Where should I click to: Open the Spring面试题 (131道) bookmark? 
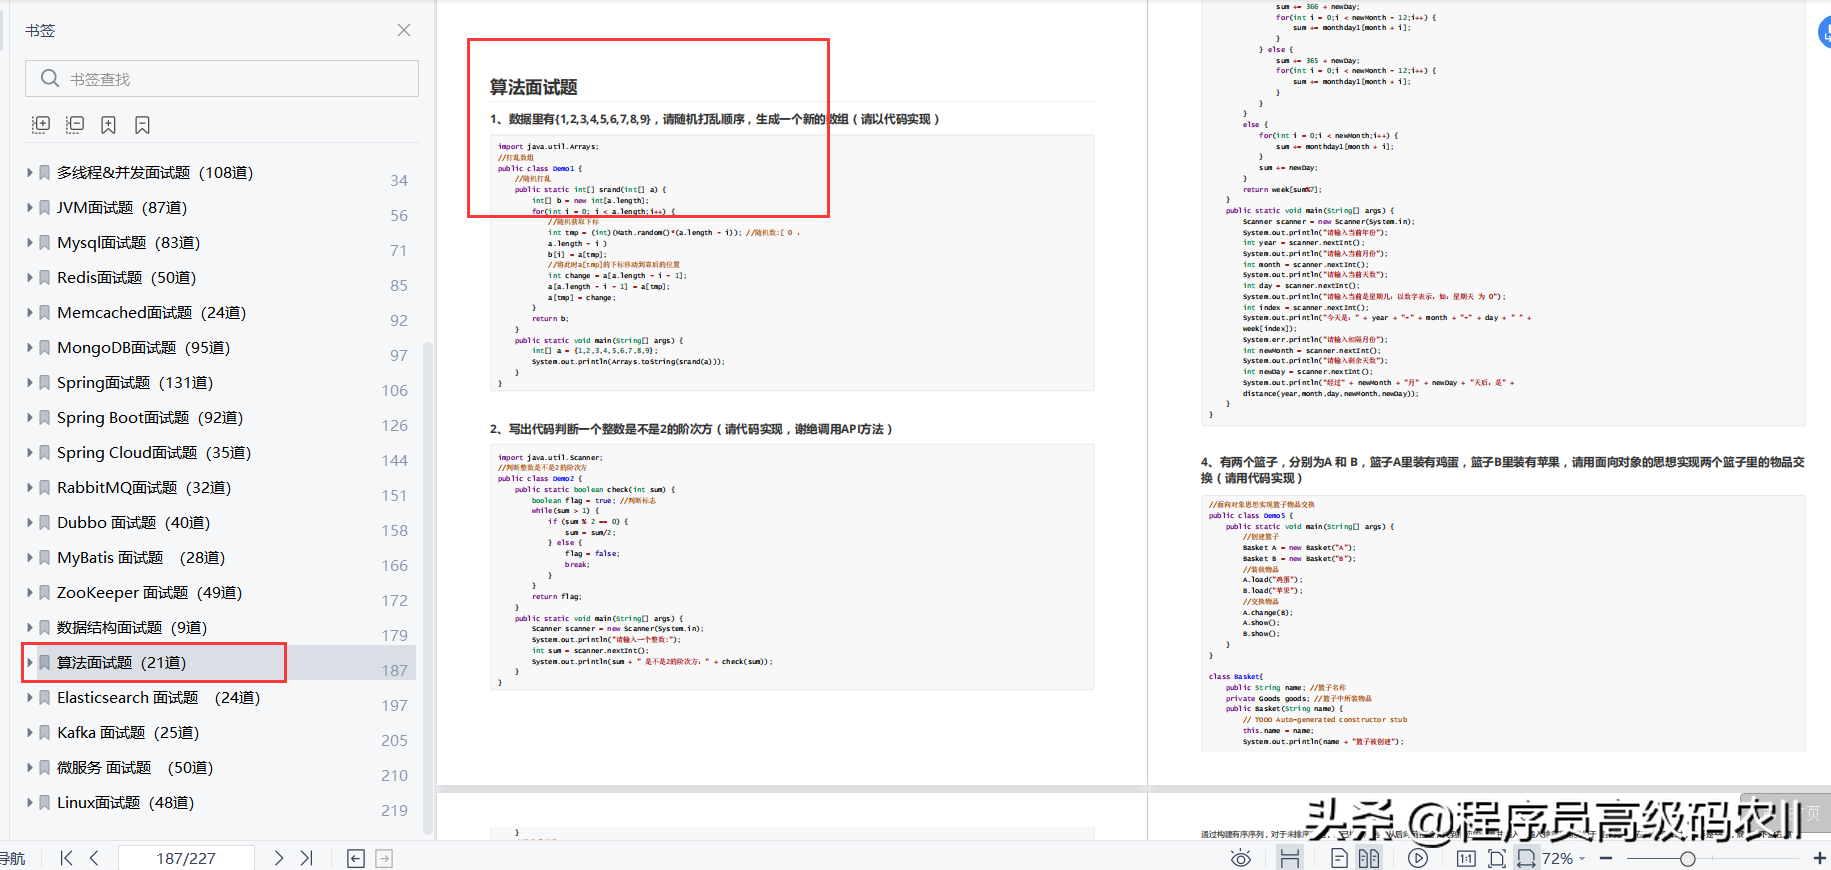pos(135,382)
